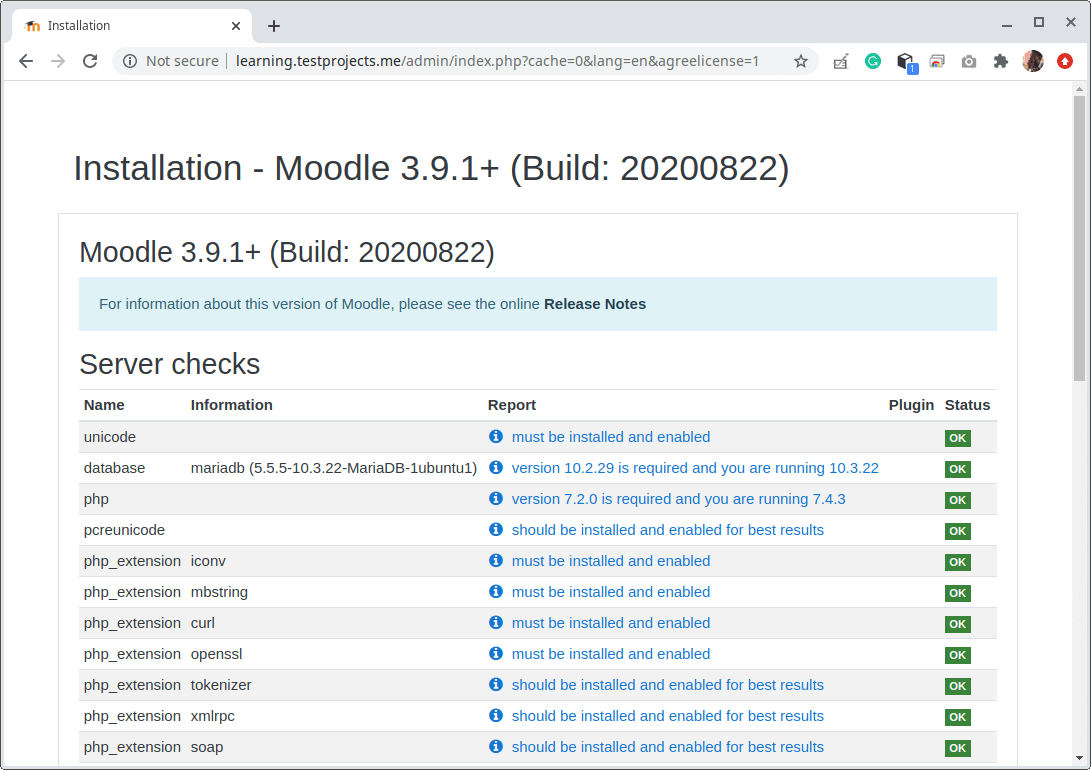
Task: Open the soap extension report link
Action: (x=667, y=747)
